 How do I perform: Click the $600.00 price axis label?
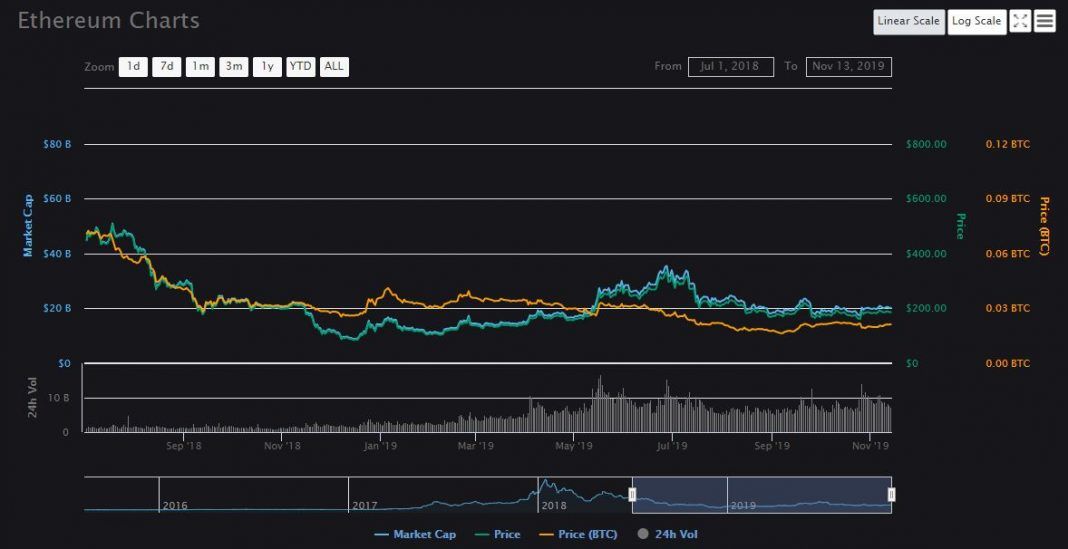(926, 199)
